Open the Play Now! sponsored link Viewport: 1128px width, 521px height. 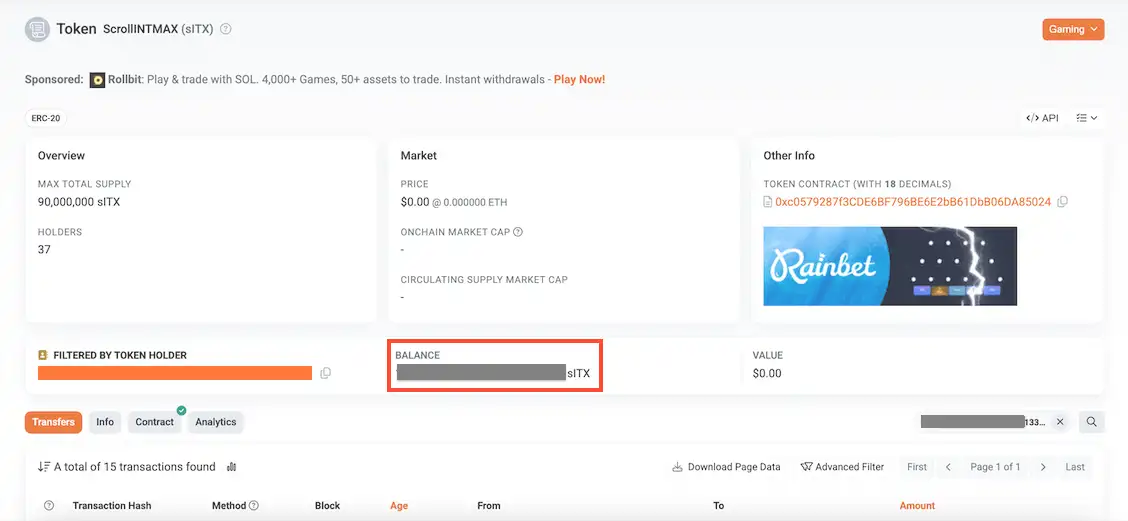[579, 80]
